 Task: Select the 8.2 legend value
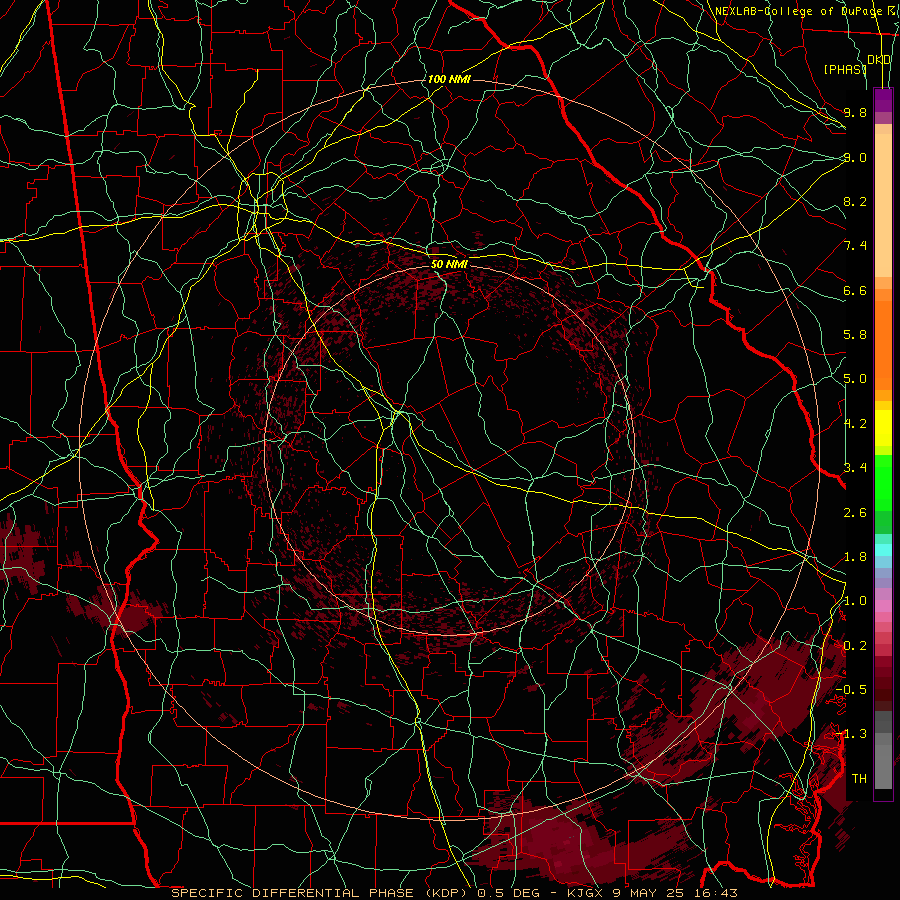pos(855,201)
